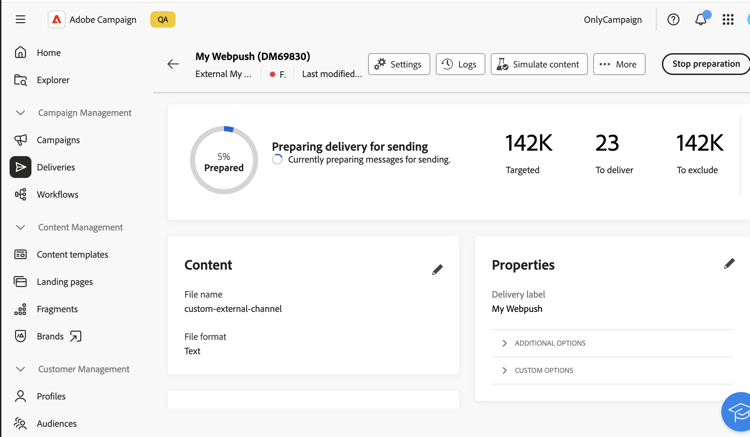Open the delivery Logs
The image size is (750, 437).
(460, 64)
